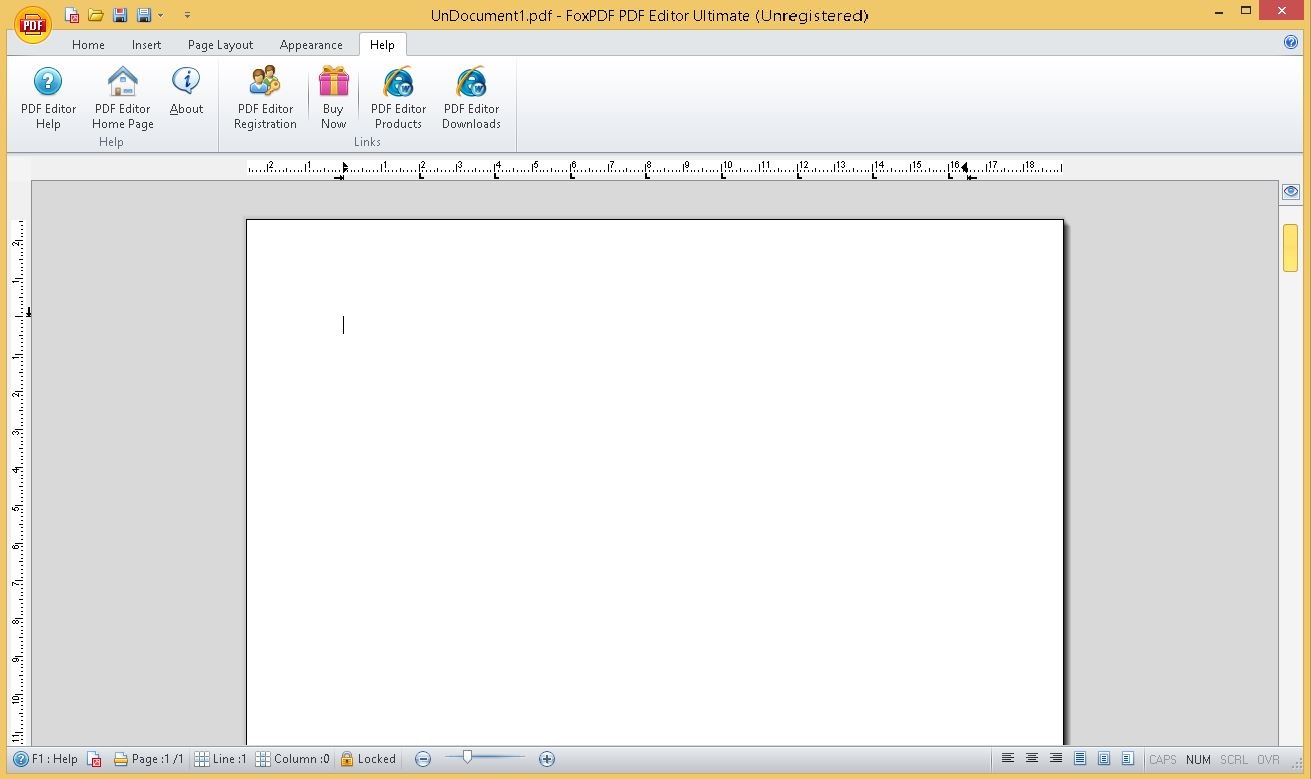Click the zoom out minus button
This screenshot has height=779, width=1311.
pos(423,759)
